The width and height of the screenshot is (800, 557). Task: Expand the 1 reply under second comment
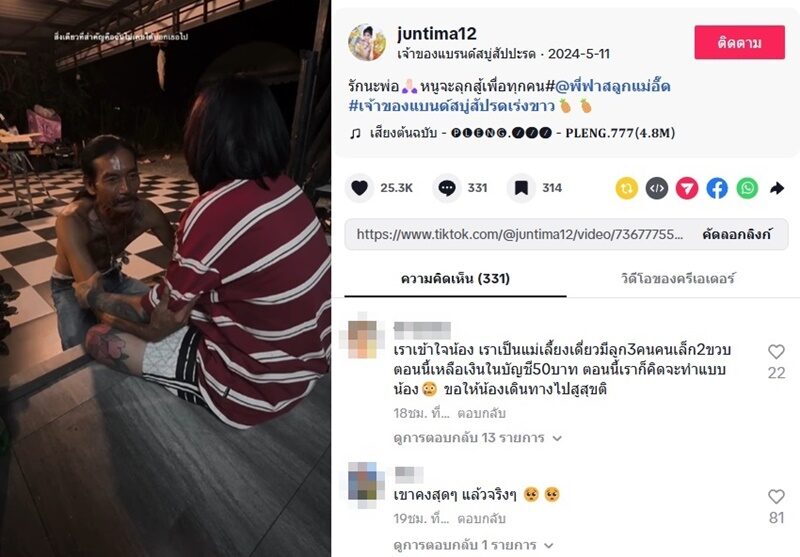tap(473, 545)
